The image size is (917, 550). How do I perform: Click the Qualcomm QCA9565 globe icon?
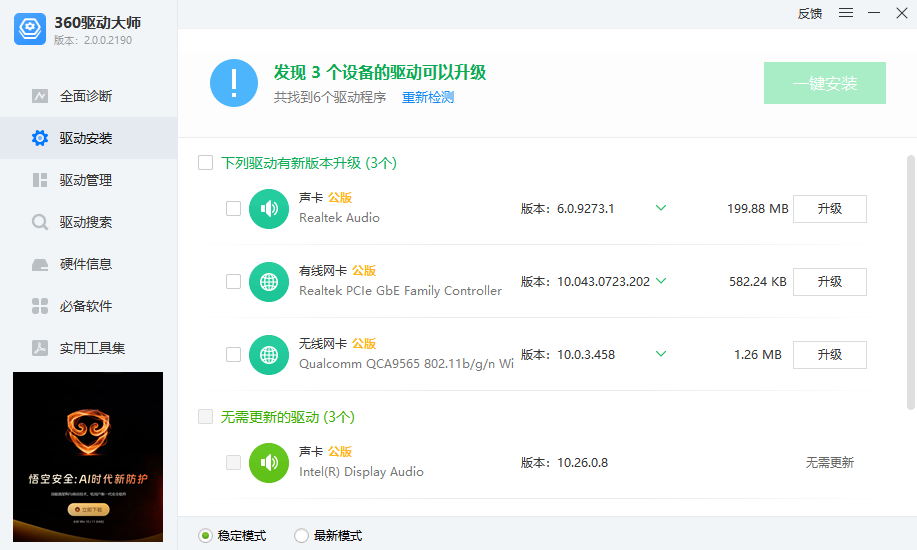pos(269,355)
